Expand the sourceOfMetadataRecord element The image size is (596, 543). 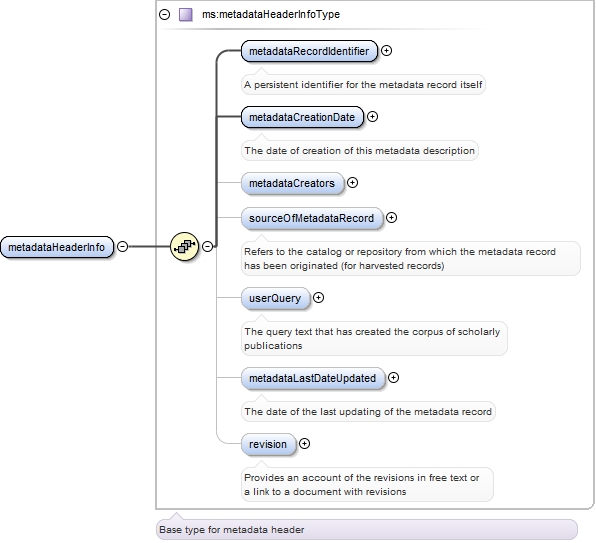click(392, 218)
